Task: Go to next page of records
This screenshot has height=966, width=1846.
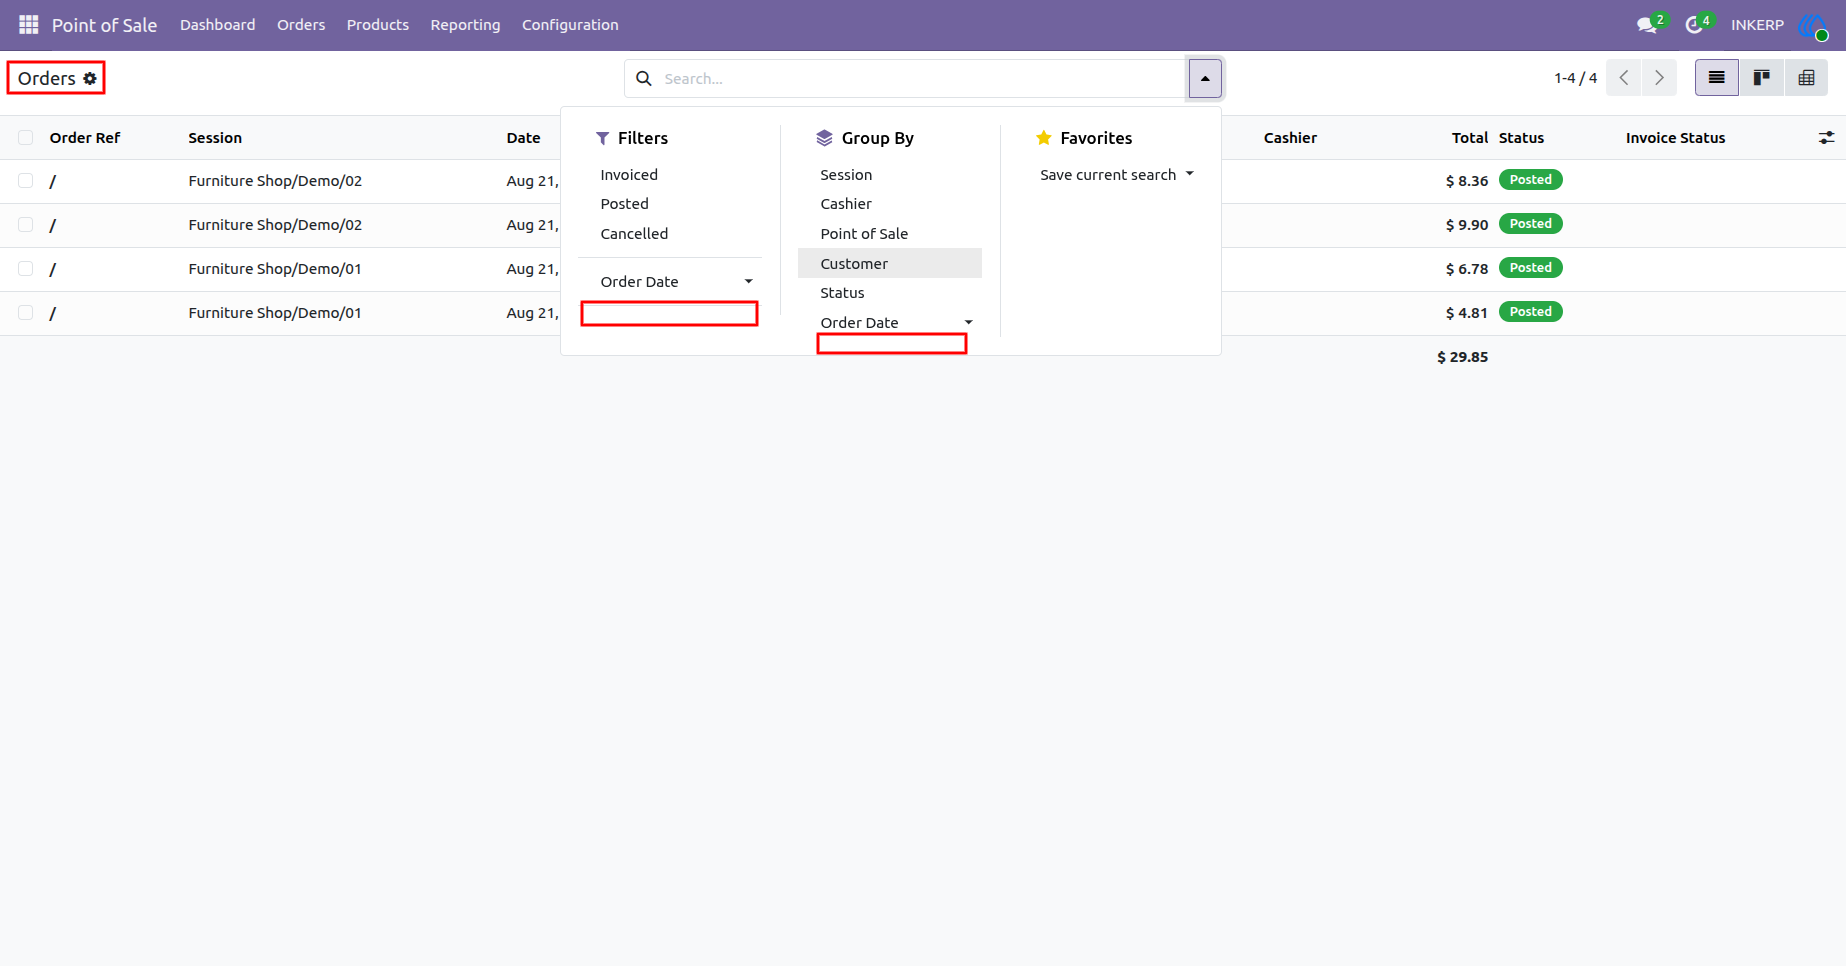Action: point(1660,78)
